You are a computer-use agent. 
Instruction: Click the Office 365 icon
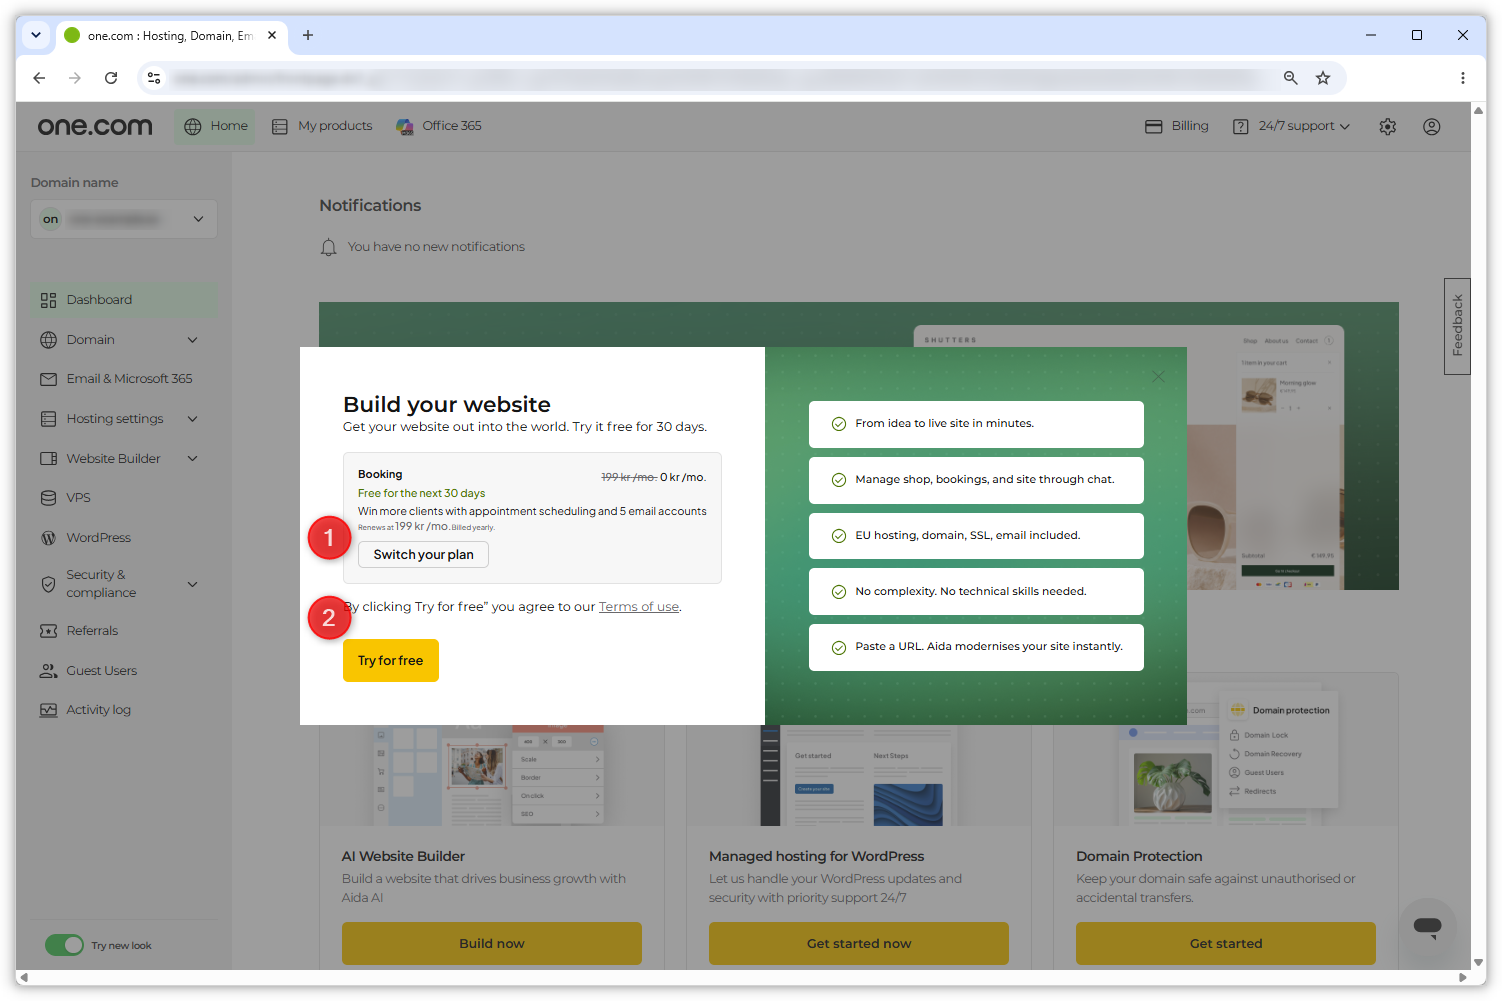point(405,126)
